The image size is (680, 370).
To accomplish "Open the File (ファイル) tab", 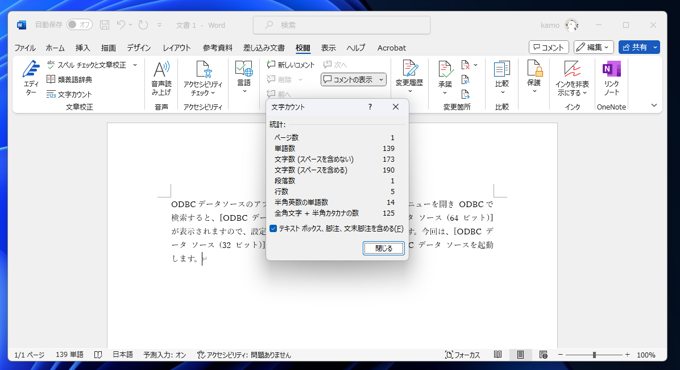I will (x=25, y=48).
